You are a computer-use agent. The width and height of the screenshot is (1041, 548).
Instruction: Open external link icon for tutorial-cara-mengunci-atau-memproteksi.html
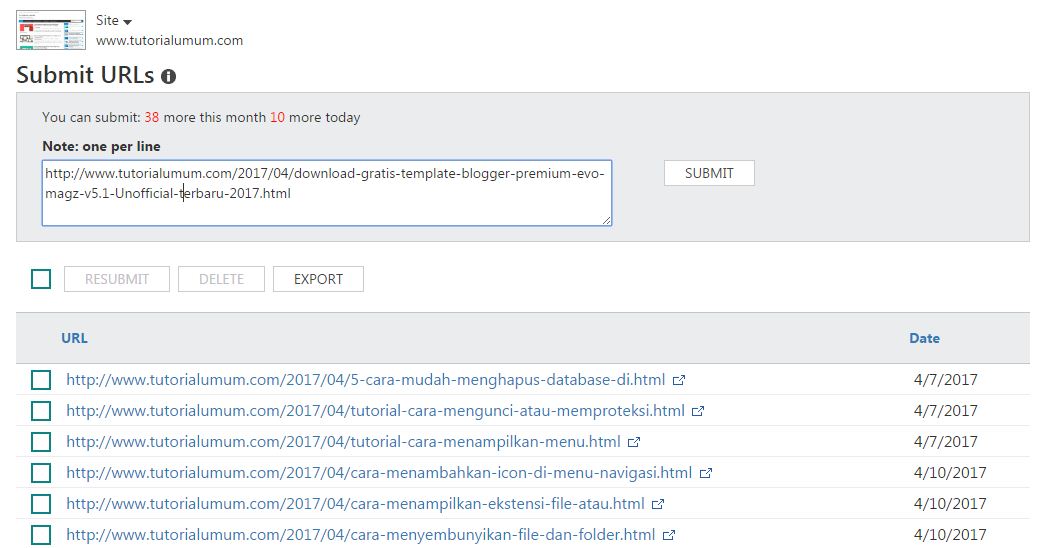[698, 411]
